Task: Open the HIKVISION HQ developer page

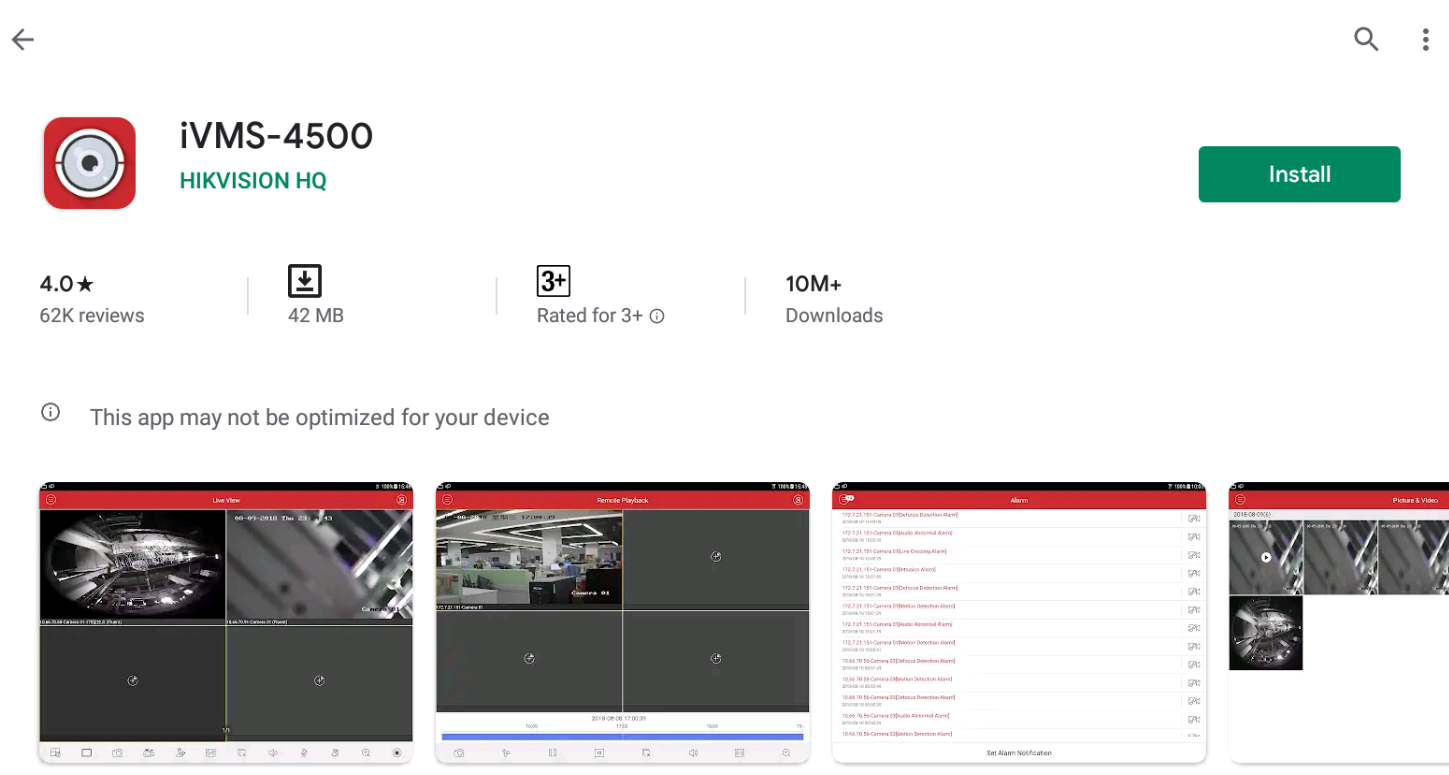Action: 253,180
